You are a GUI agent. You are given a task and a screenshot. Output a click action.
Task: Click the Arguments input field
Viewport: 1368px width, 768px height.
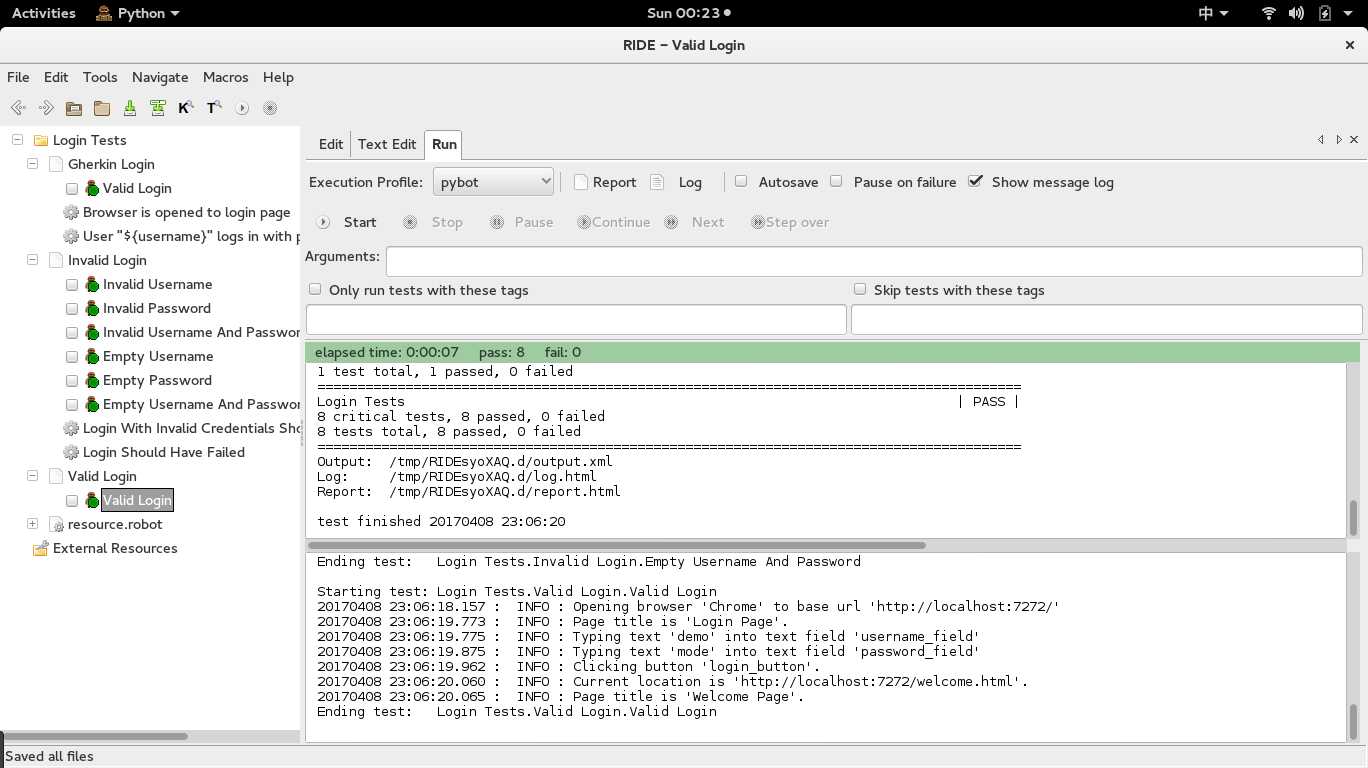(x=874, y=261)
